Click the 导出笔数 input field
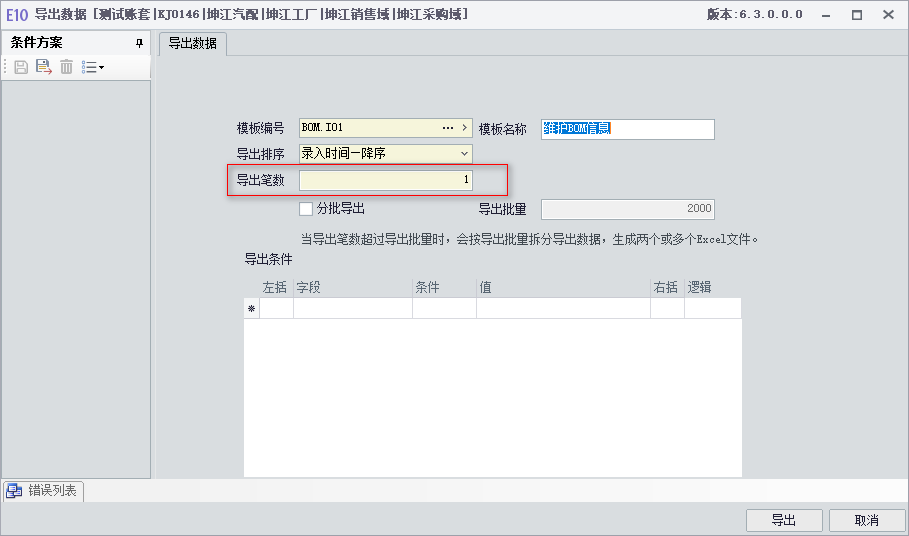This screenshot has width=909, height=536. (386, 180)
